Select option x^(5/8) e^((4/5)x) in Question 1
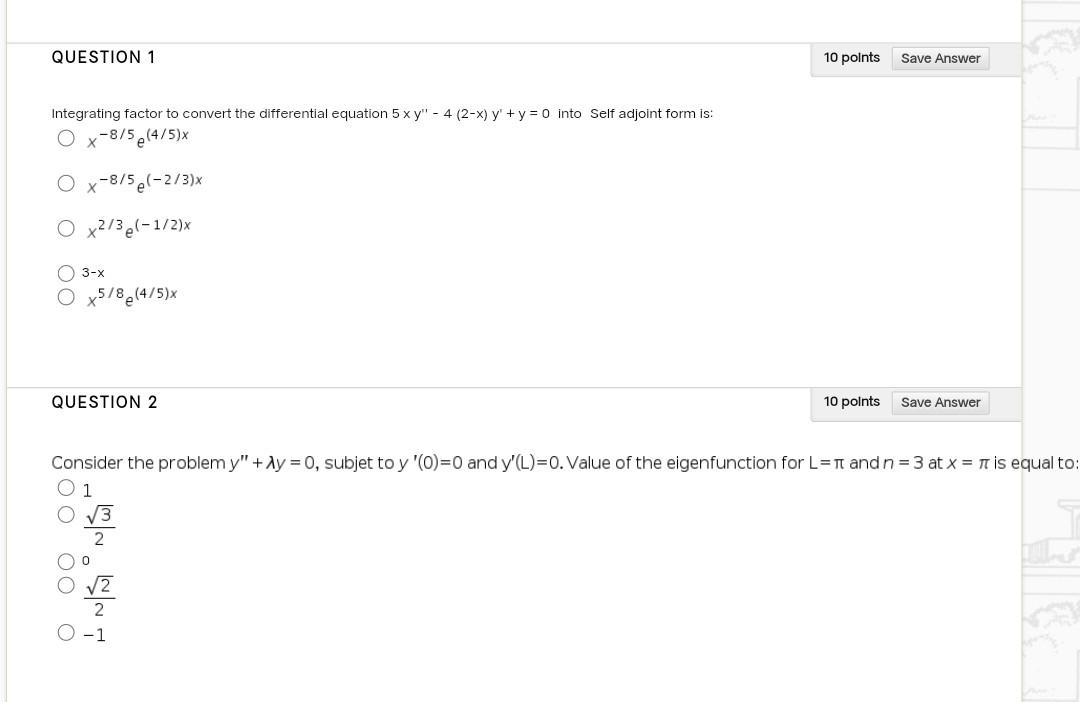1080x702 pixels. 66,296
